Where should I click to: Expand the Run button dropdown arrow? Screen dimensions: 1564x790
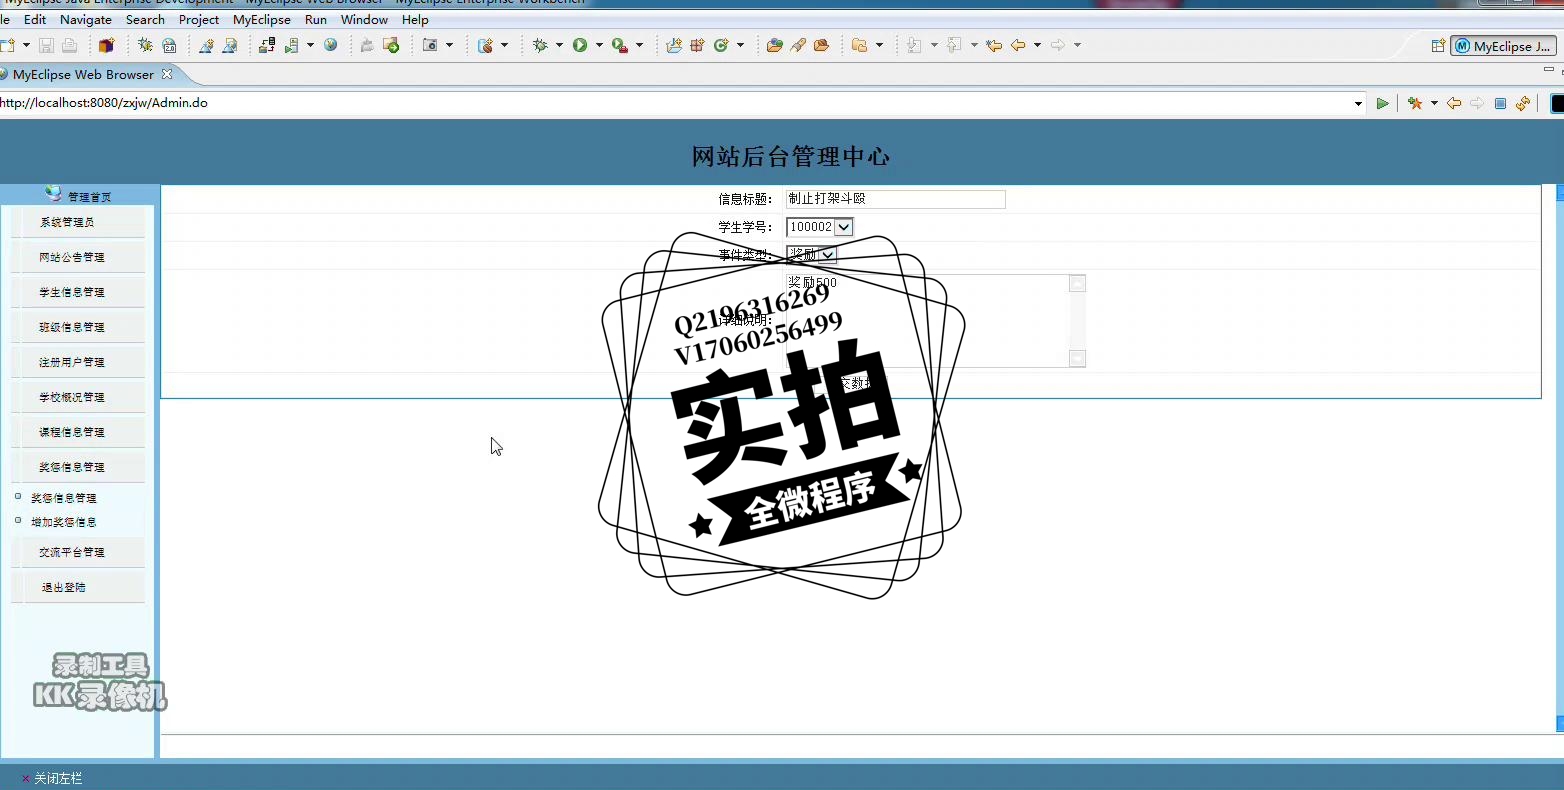tap(599, 45)
